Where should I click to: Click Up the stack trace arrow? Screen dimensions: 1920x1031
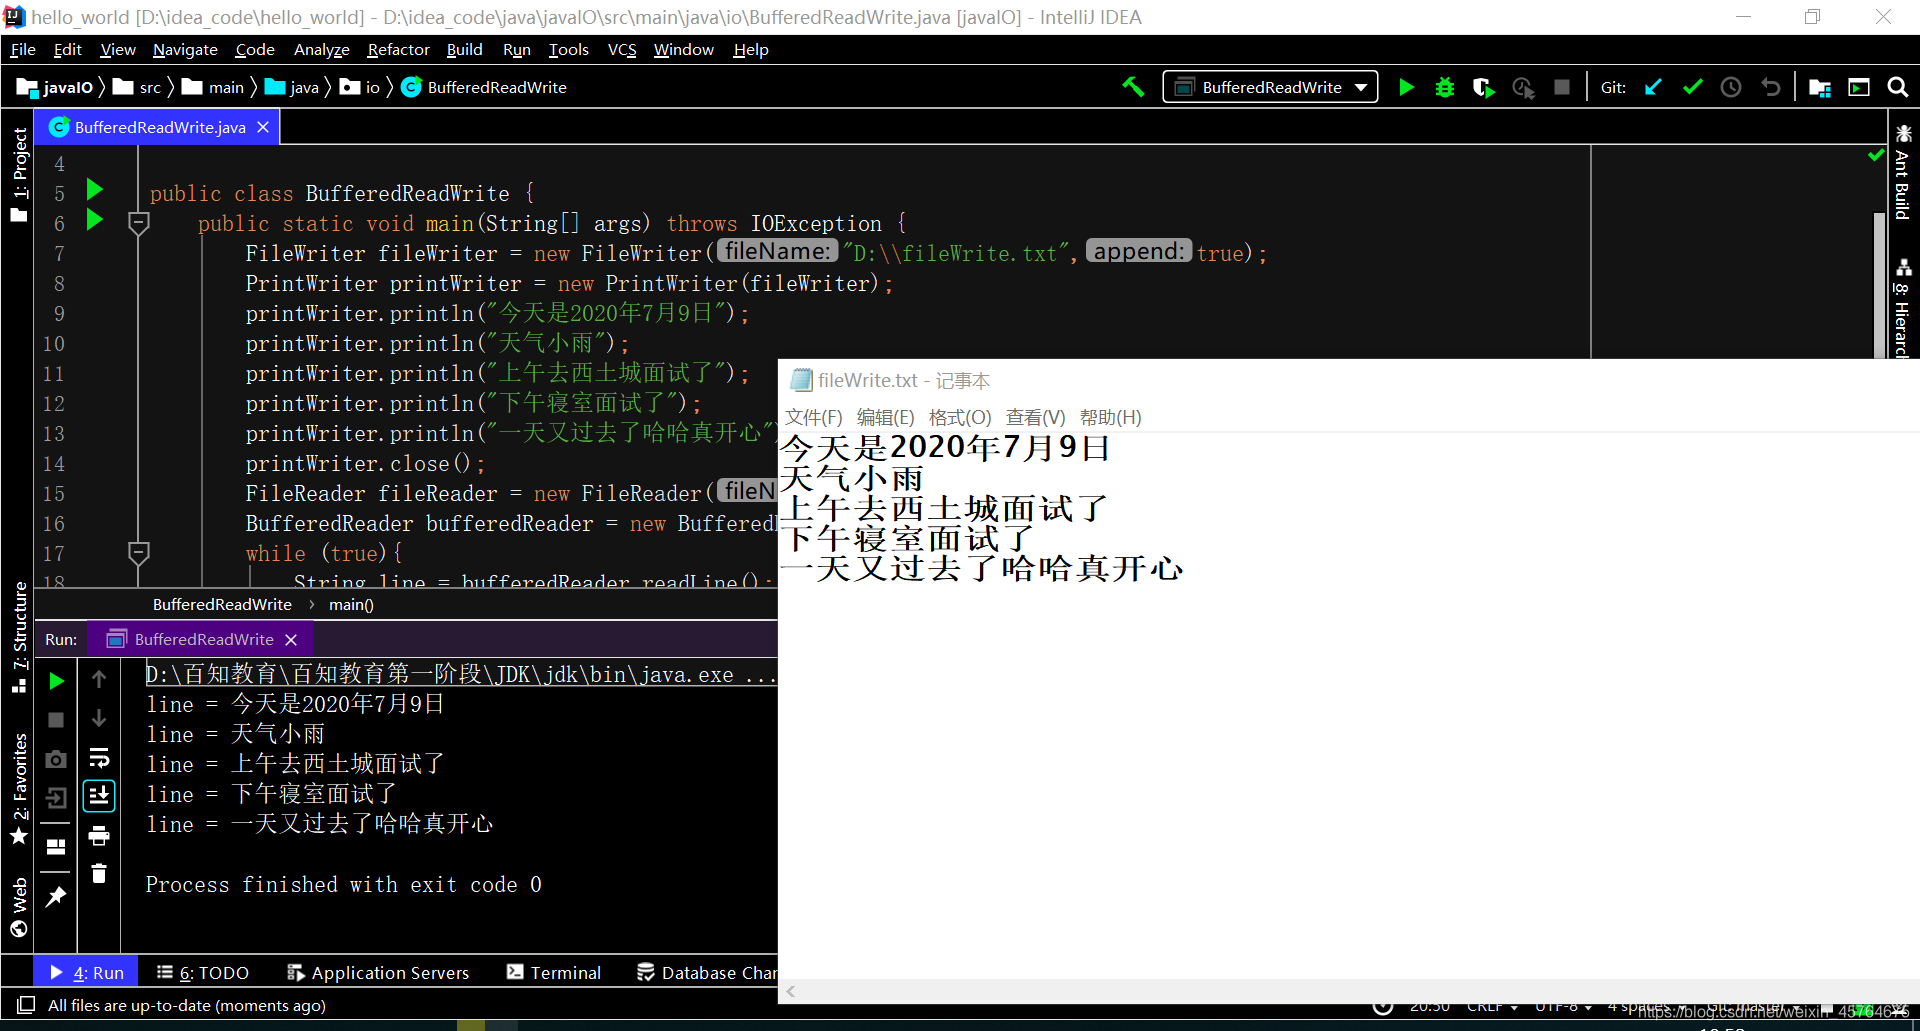click(x=99, y=679)
